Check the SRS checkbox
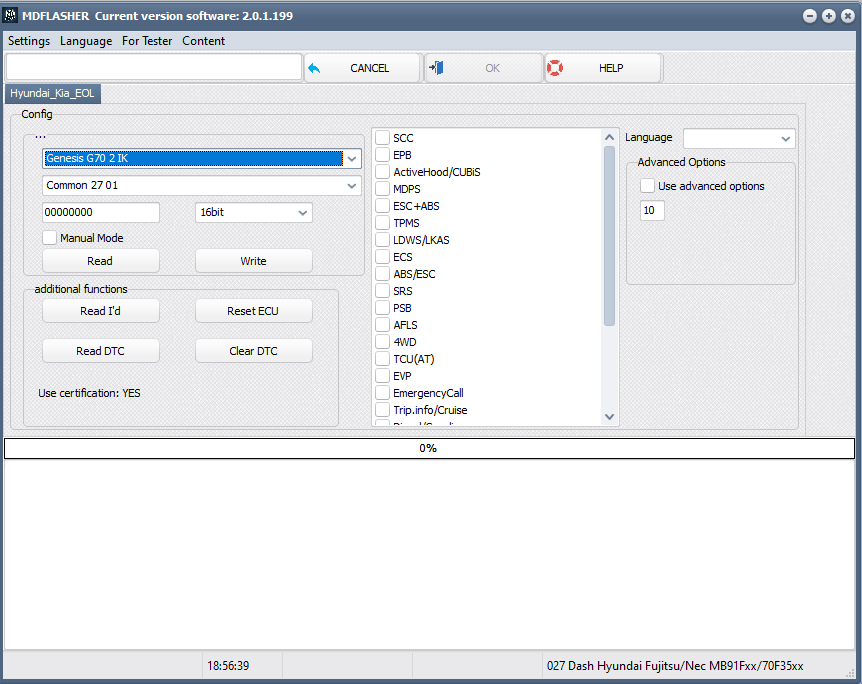 383,291
